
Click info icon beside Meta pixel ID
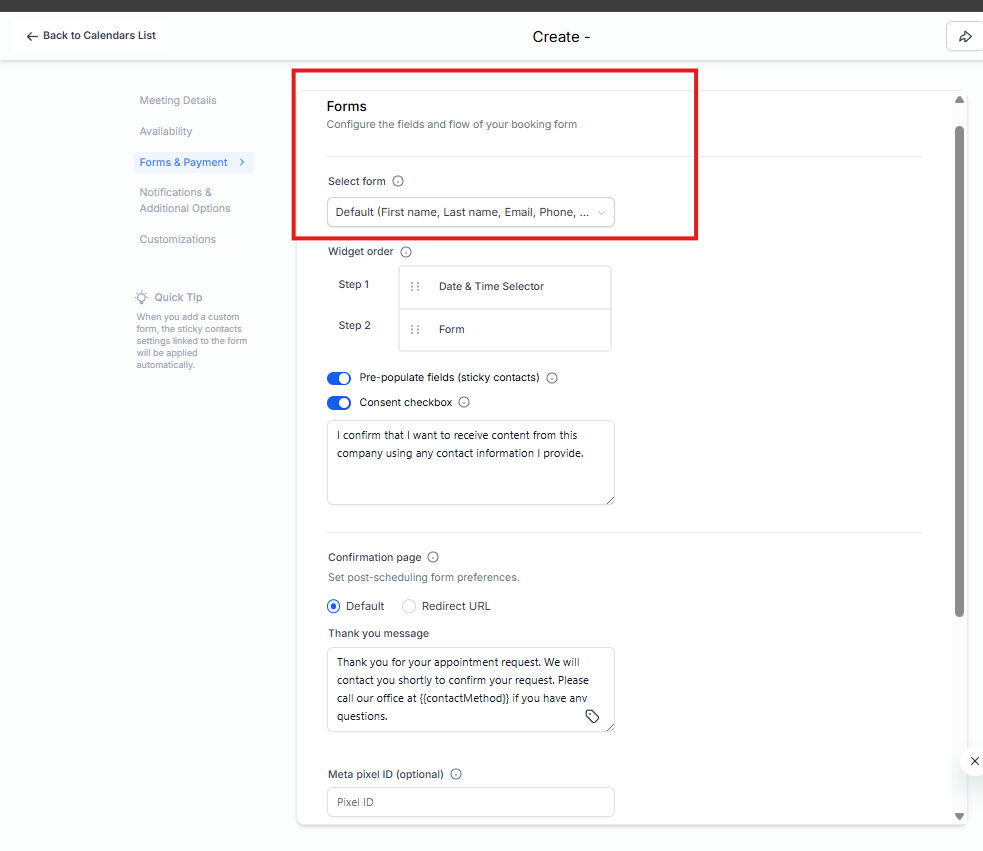[x=456, y=774]
